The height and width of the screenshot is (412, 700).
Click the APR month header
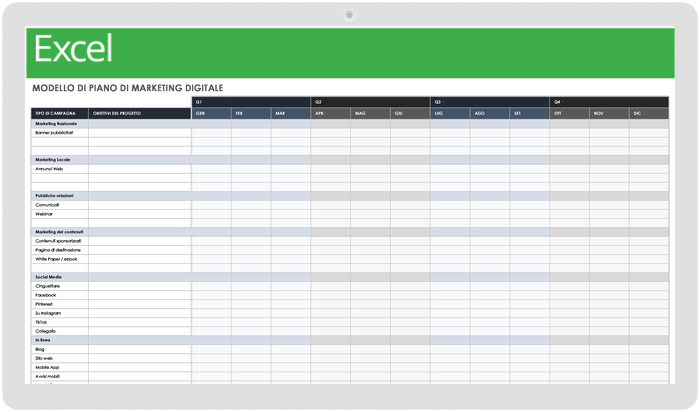click(x=331, y=113)
